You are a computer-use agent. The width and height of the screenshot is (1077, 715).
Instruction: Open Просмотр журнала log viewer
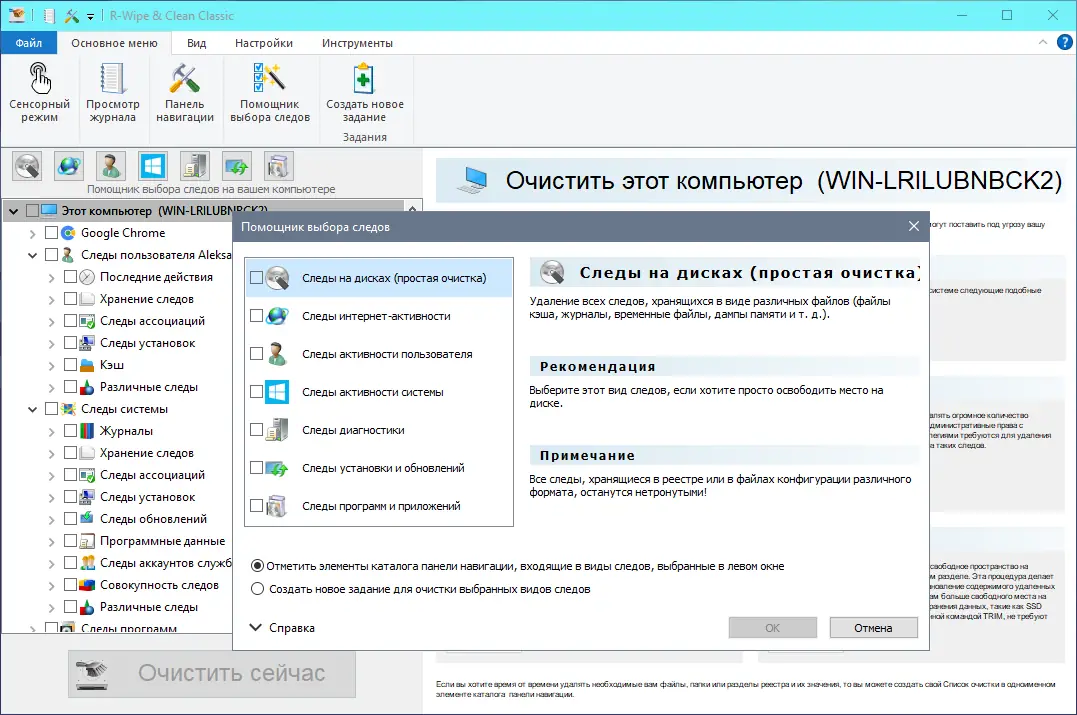click(113, 78)
